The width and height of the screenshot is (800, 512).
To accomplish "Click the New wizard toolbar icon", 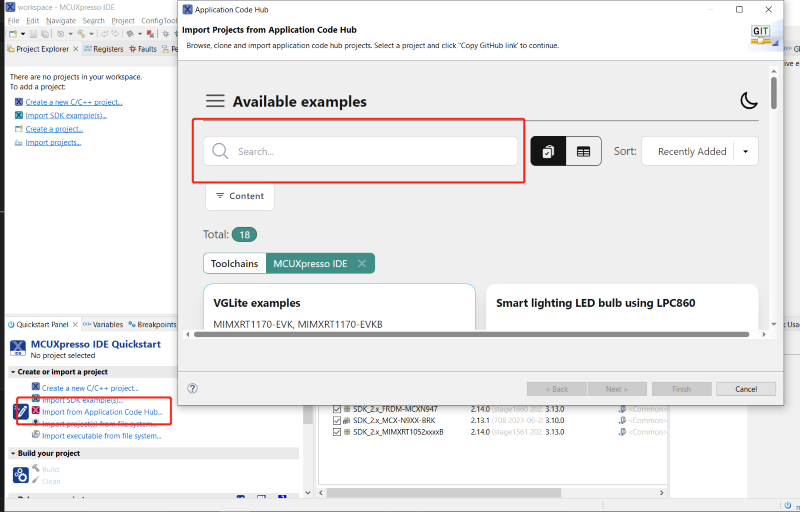I will point(13,34).
